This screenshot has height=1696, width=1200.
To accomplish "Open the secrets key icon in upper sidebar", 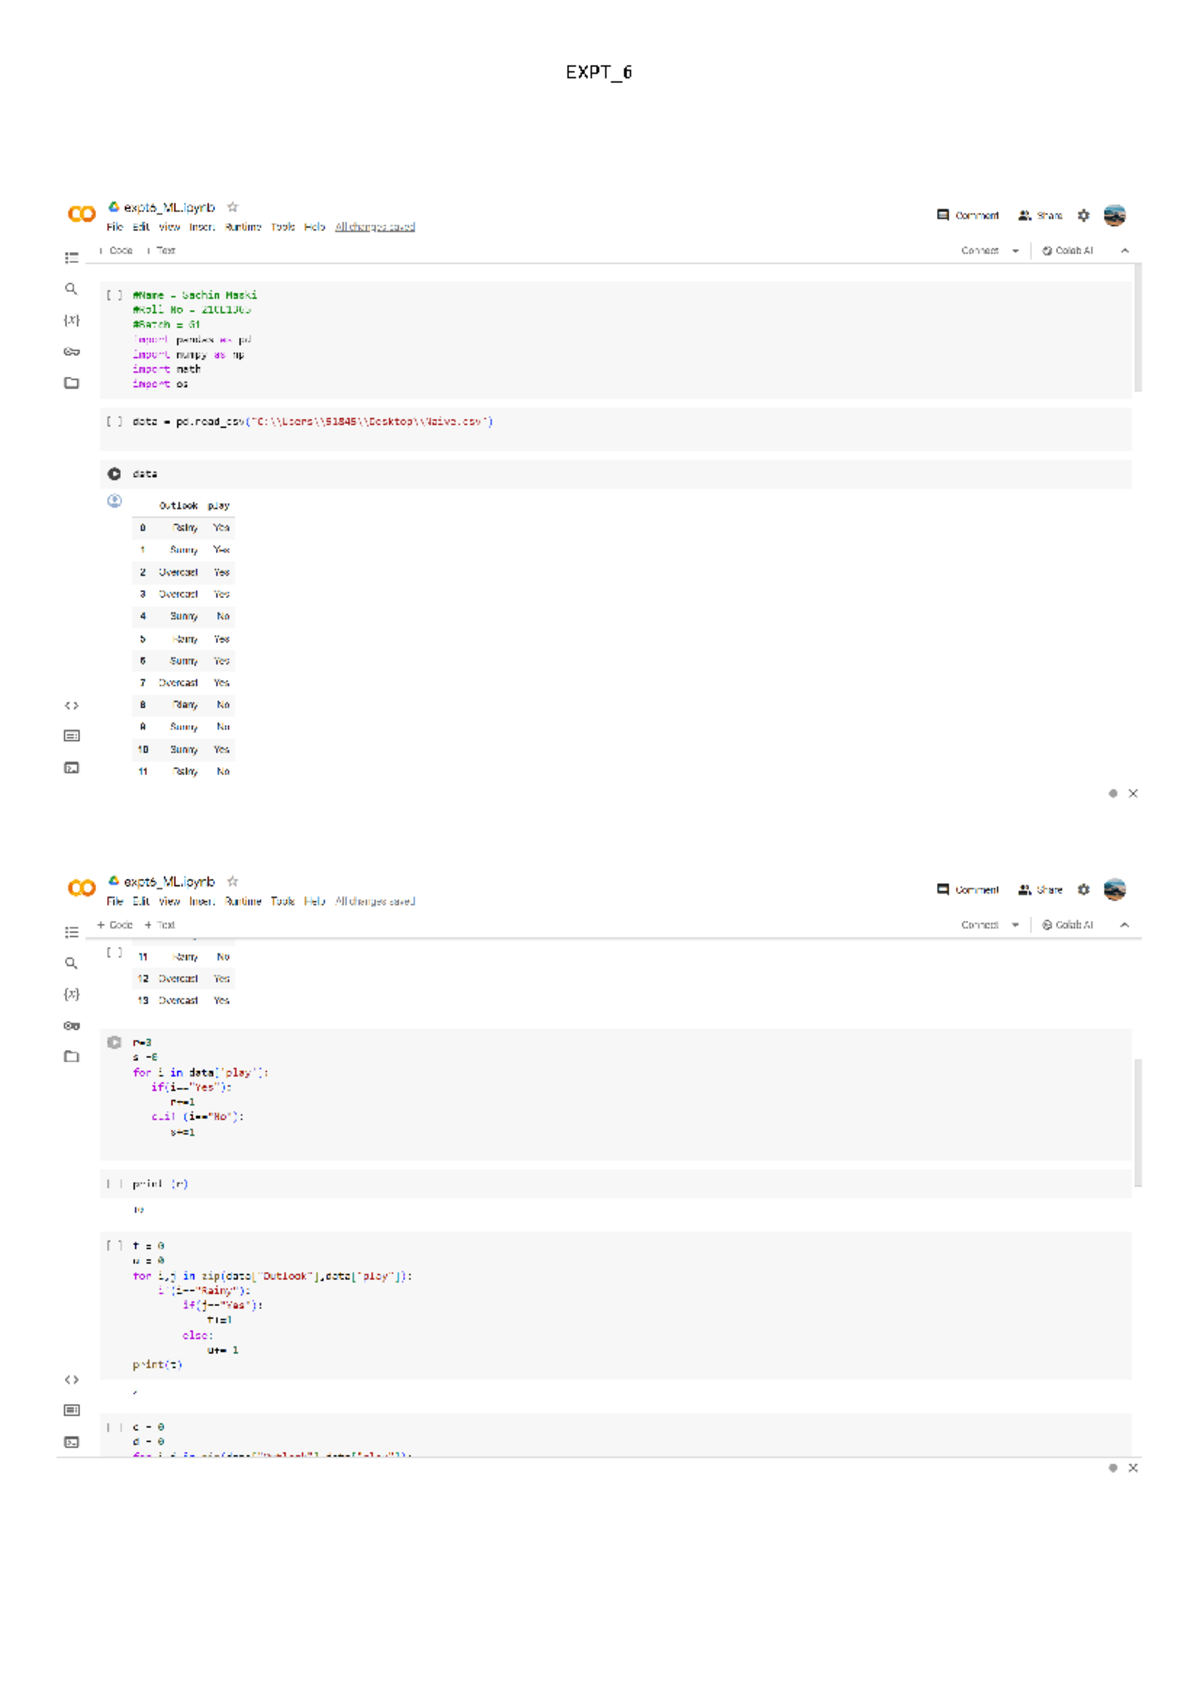I will tap(71, 352).
